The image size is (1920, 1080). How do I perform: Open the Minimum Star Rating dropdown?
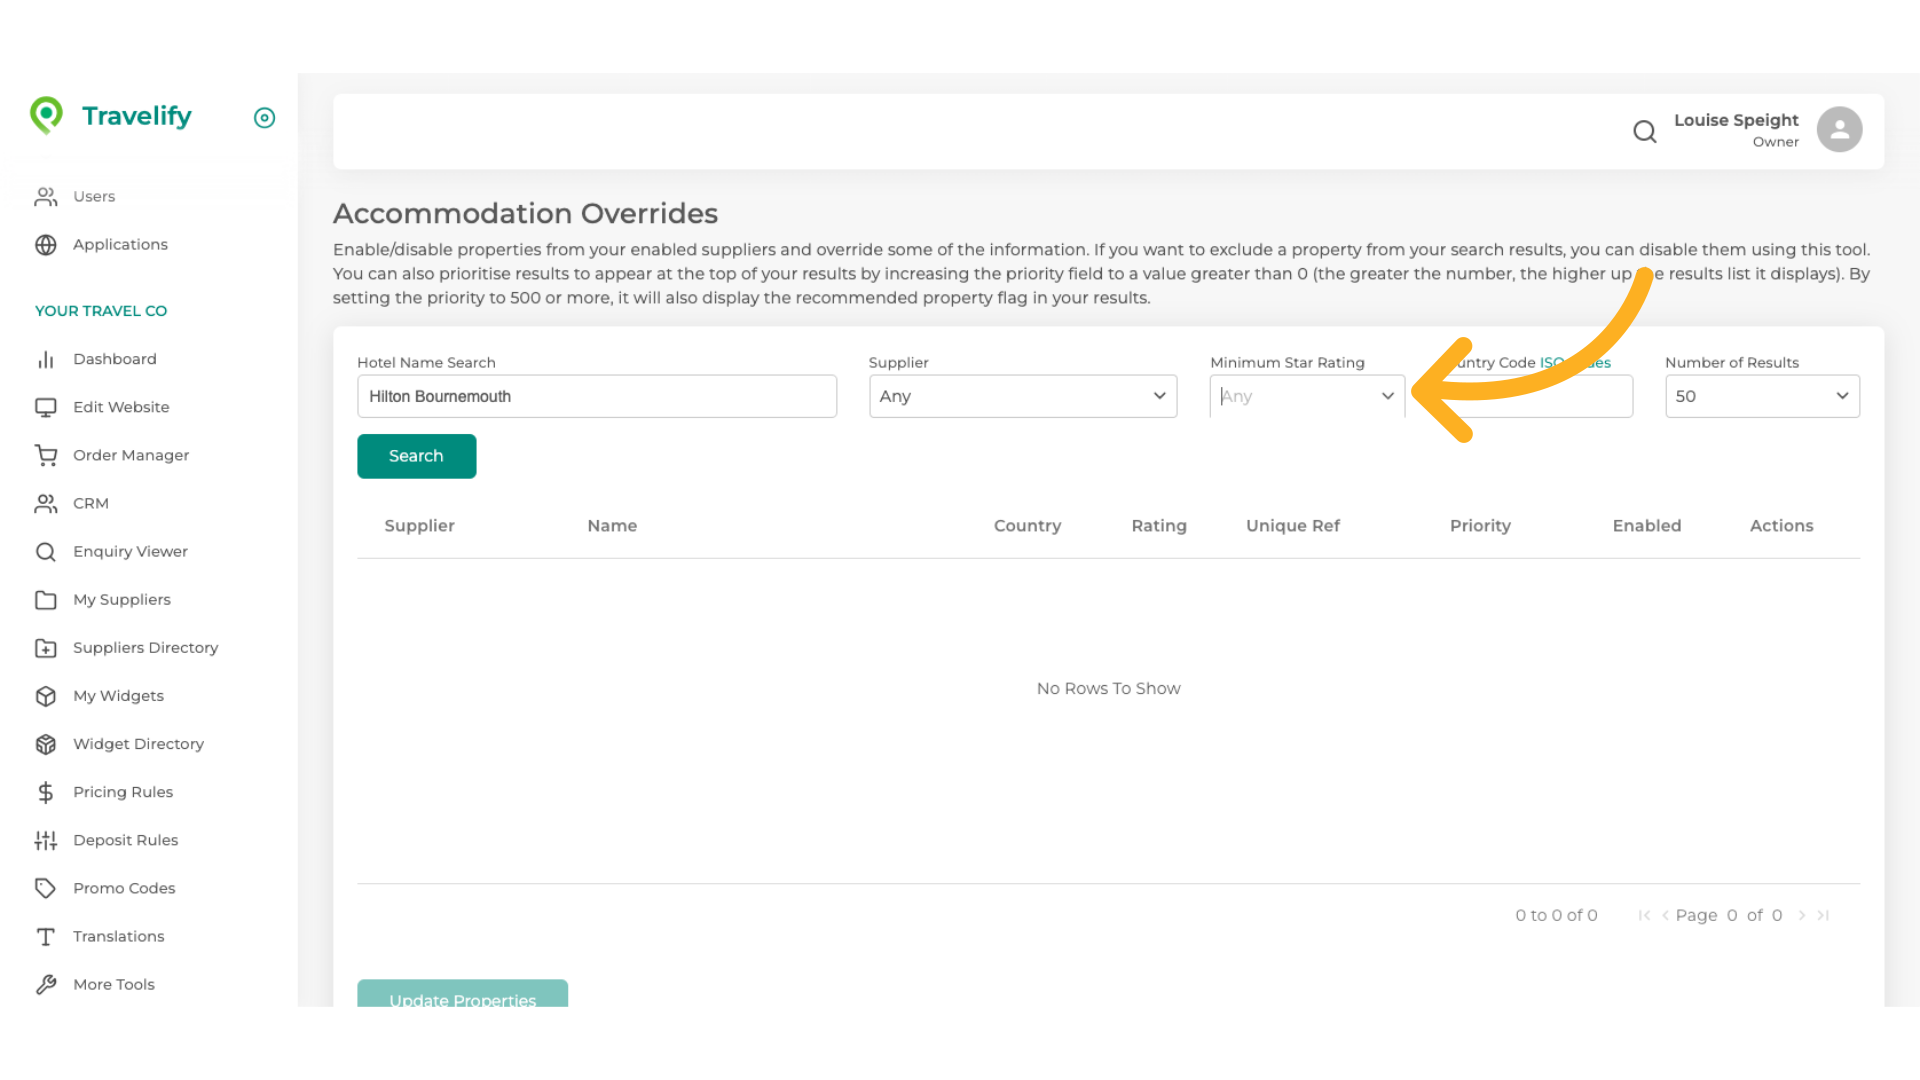tap(1306, 396)
